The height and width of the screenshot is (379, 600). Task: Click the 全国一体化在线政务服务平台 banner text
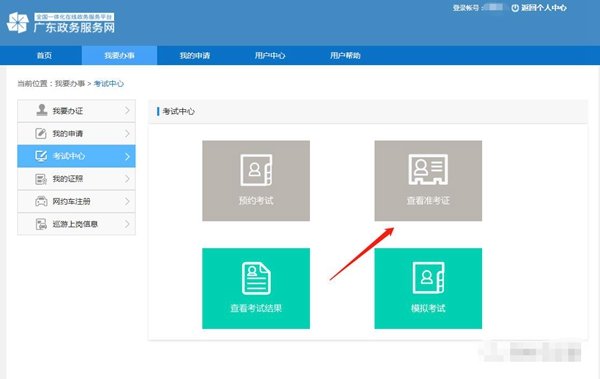(x=74, y=17)
